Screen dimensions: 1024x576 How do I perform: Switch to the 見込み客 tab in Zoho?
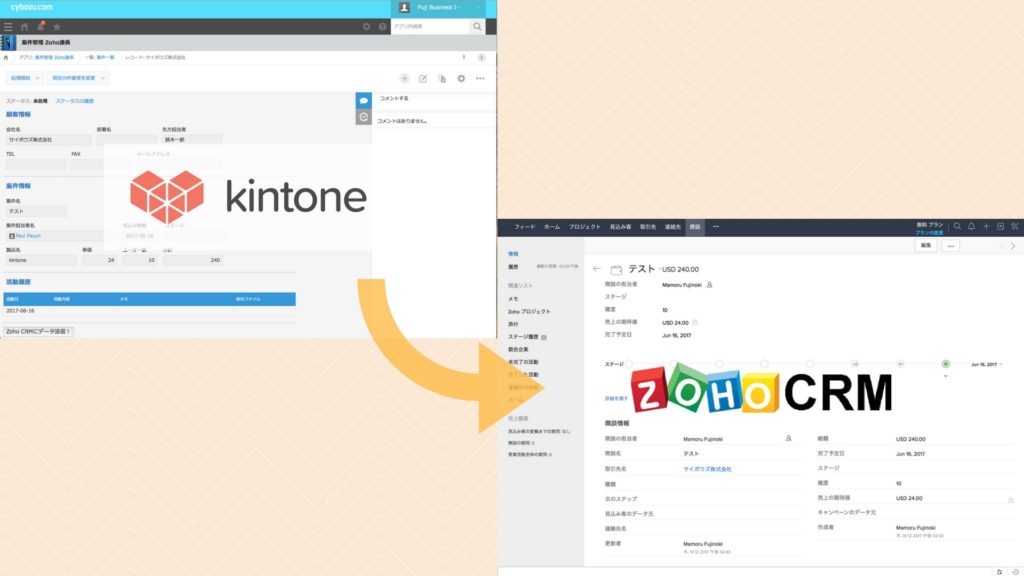click(620, 227)
